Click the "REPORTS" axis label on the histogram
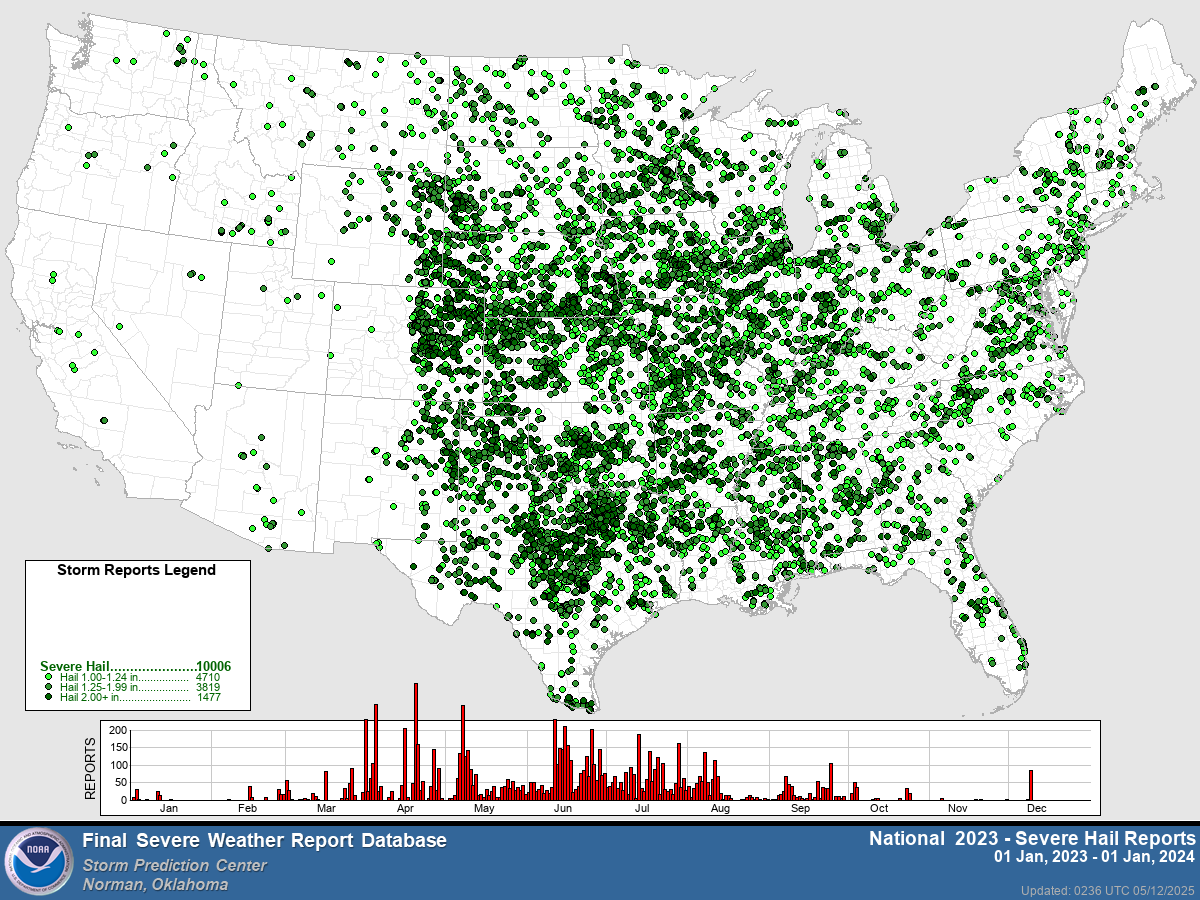1200x900 pixels. click(x=89, y=768)
